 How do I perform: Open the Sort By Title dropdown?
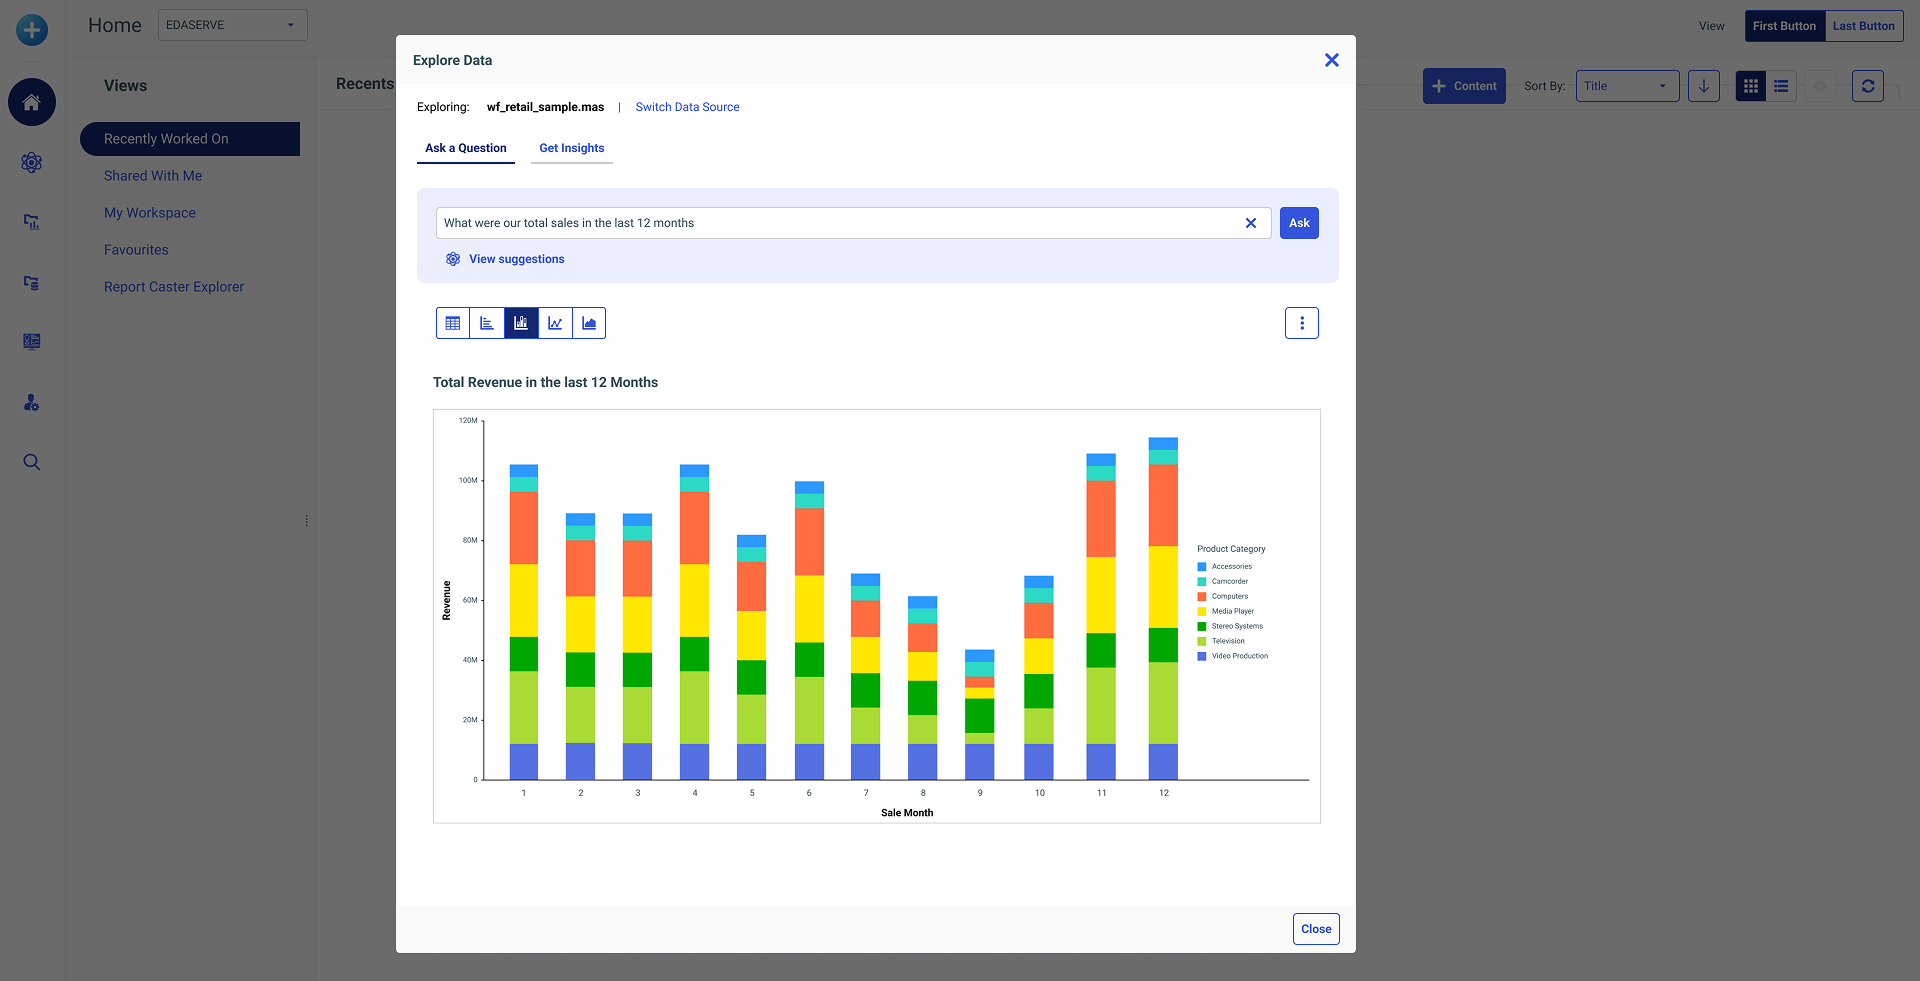(x=1627, y=86)
